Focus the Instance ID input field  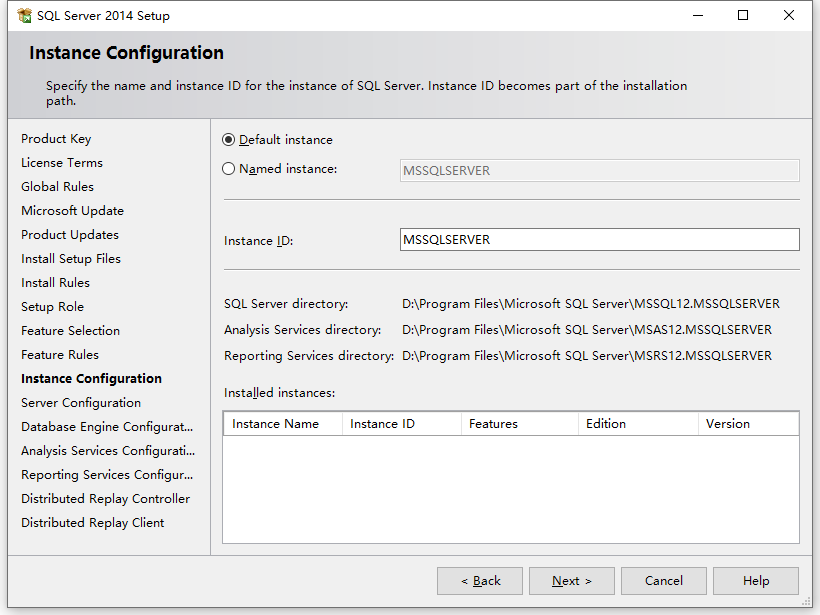(599, 240)
